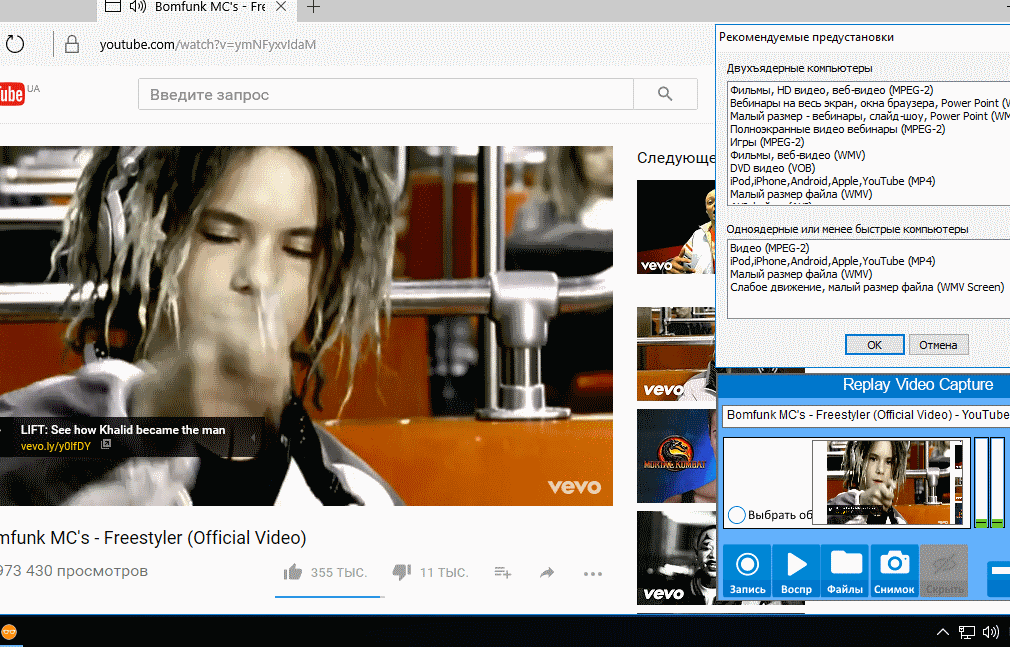Click the Отмена cancel button
The image size is (1010, 647).
(938, 345)
